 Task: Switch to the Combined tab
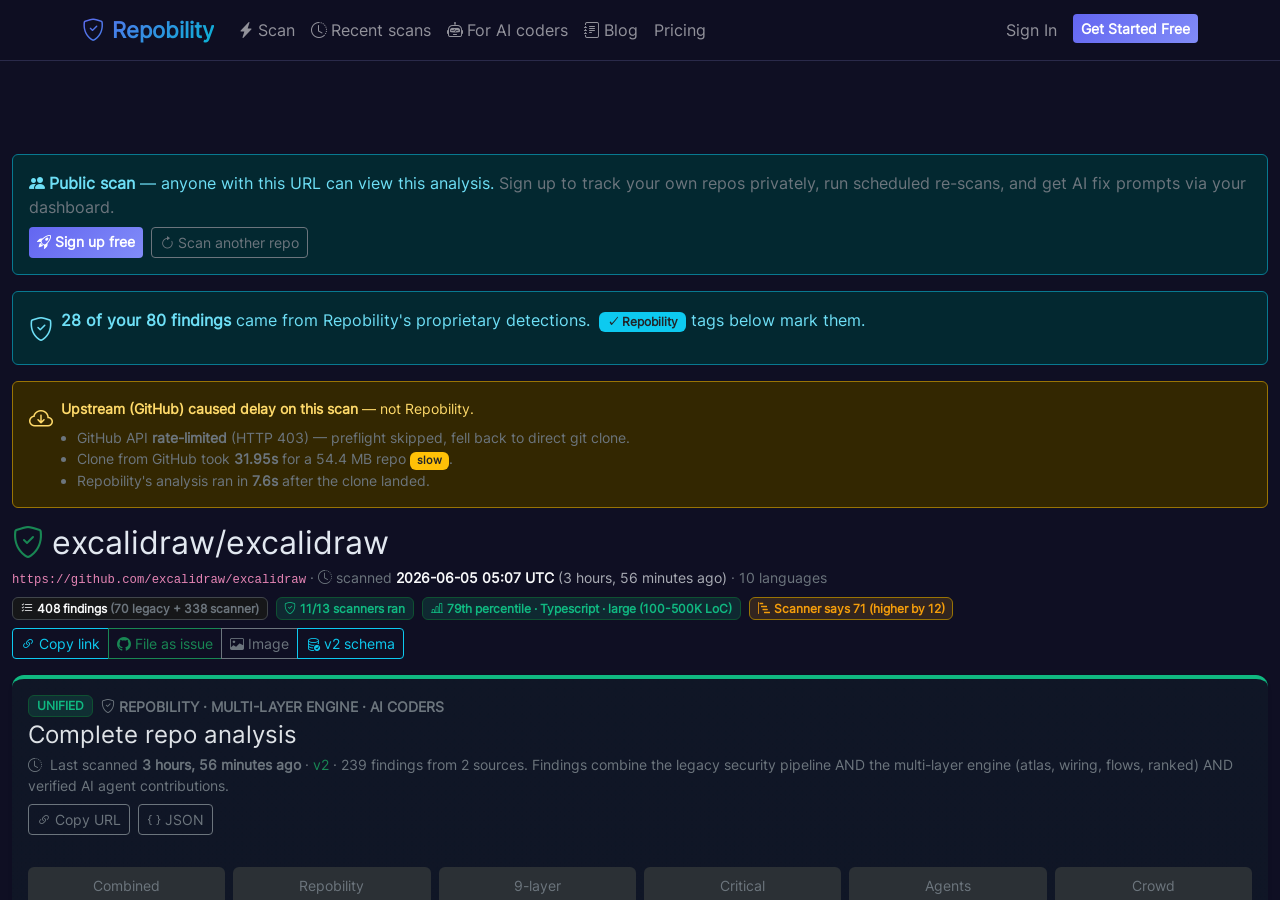[126, 886]
